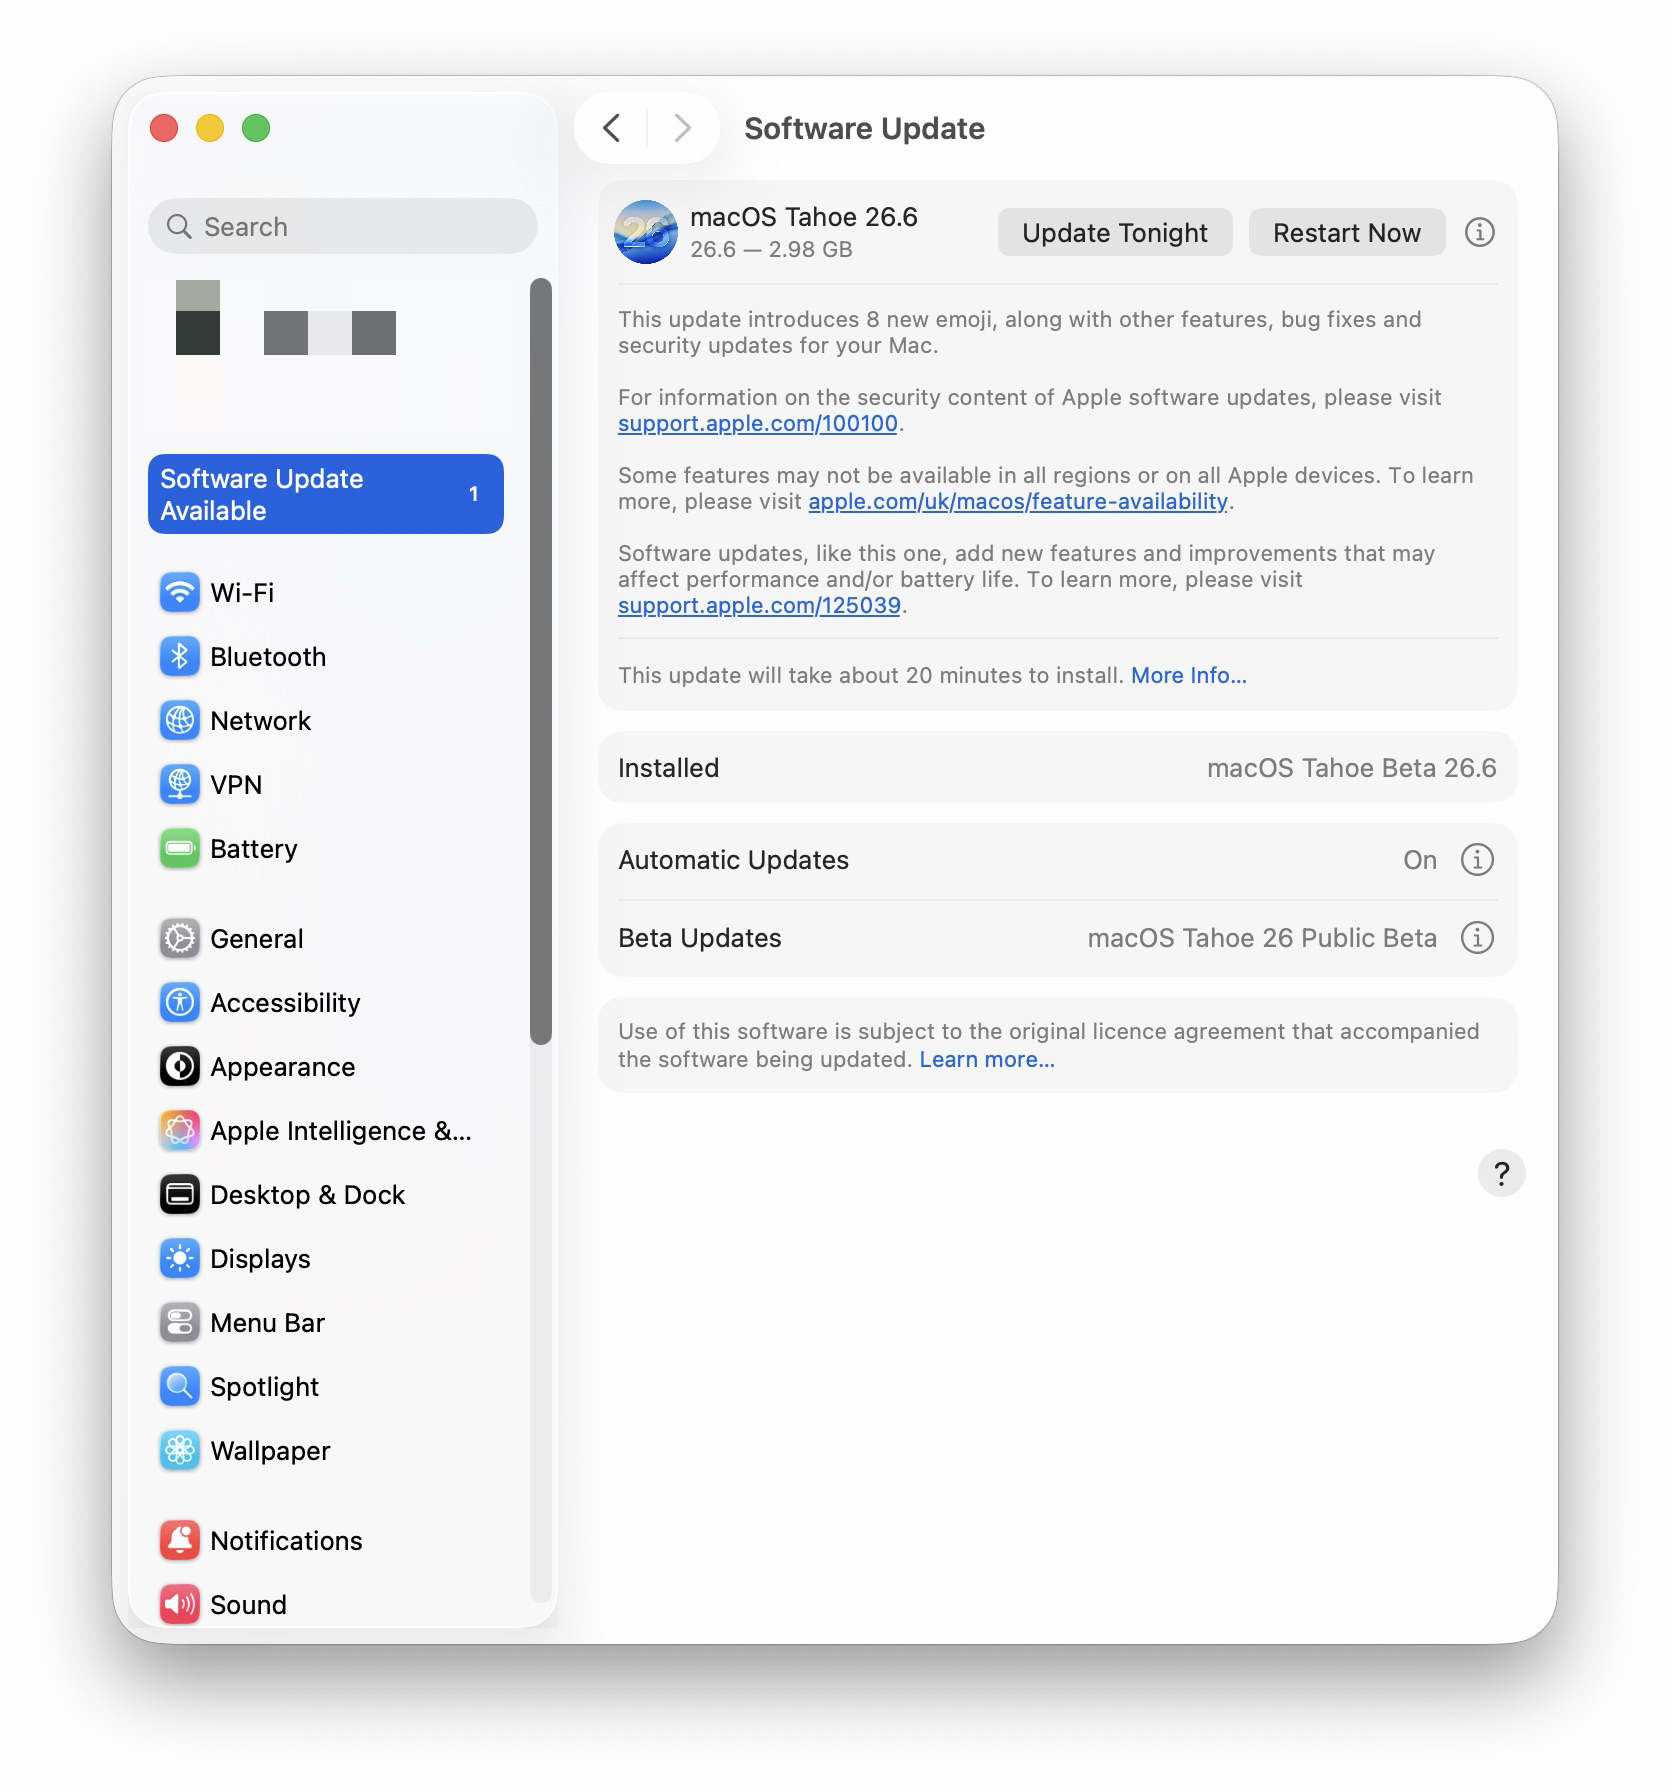Open the Battery icon in sidebar
The image size is (1670, 1792).
click(180, 848)
